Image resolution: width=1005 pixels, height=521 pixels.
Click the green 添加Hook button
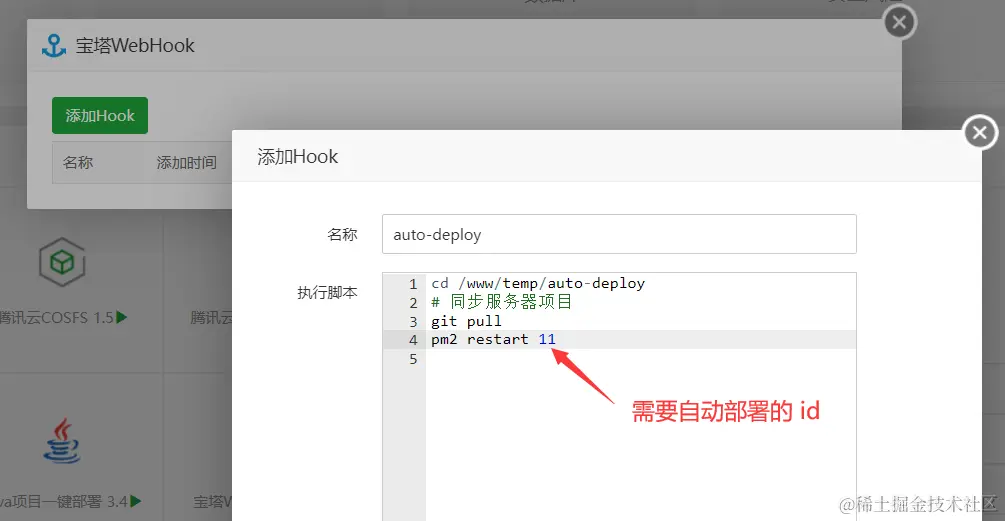click(x=100, y=115)
